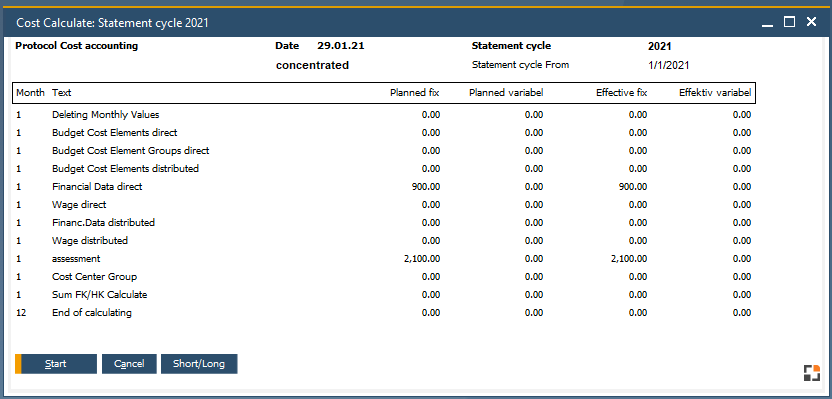Screen dimensions: 832x399
Task: Select the 'End of calculating' row
Action: pos(383,313)
